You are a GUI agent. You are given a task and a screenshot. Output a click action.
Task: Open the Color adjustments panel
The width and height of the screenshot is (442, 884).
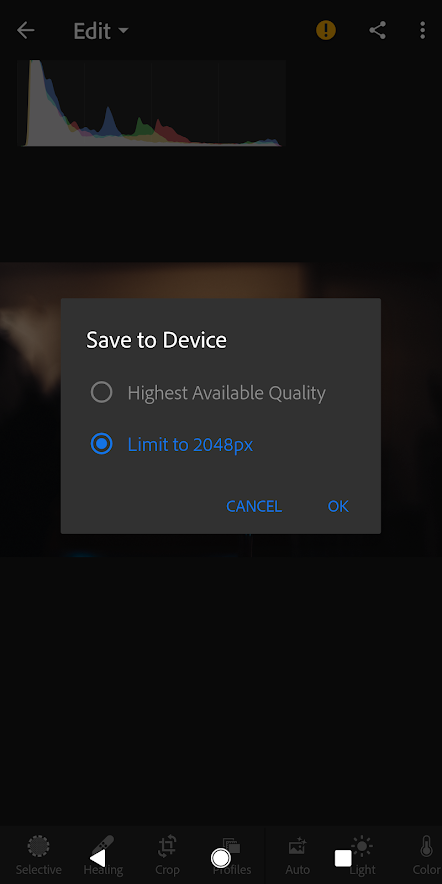(427, 855)
